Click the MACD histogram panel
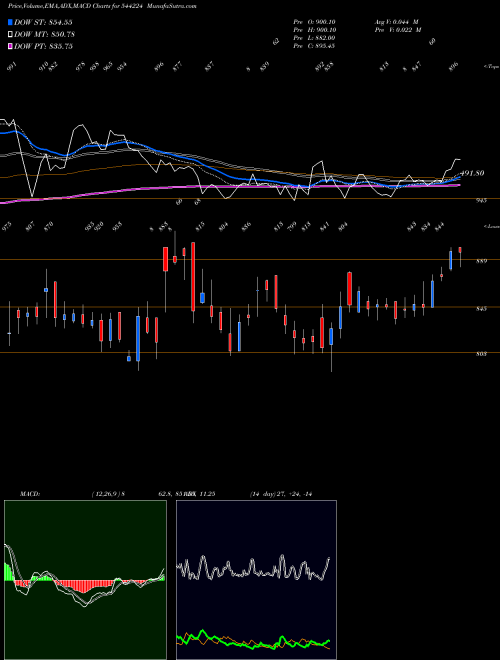Screen dimensions: 500x660 coord(85,580)
